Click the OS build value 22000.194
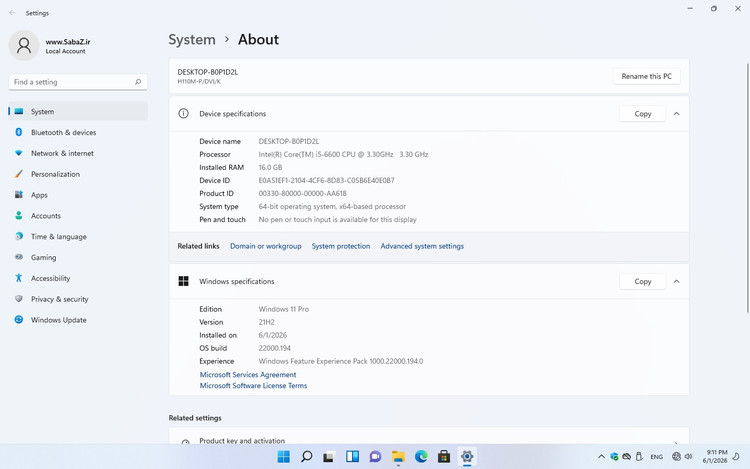The image size is (750, 469). (x=275, y=348)
